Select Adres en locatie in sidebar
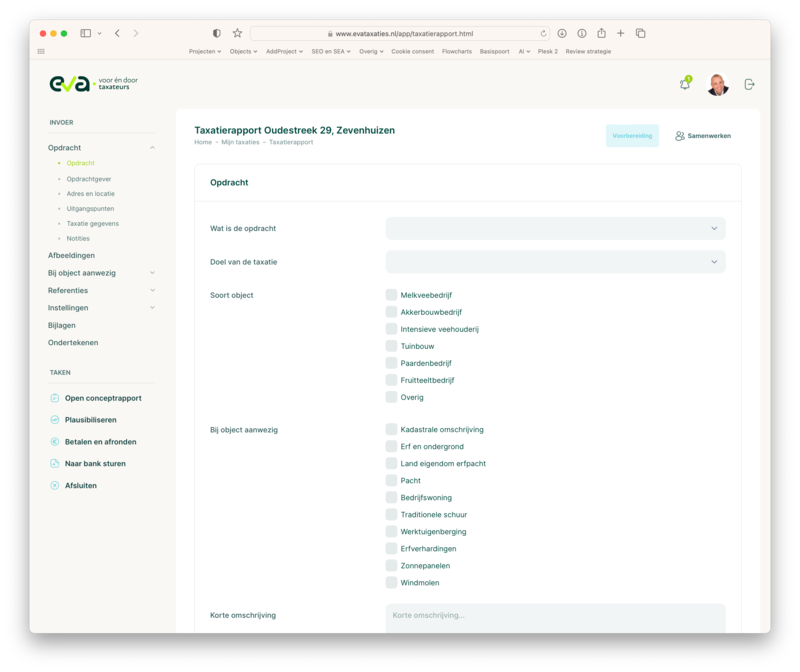Screen dimensions: 800x672 coord(90,194)
